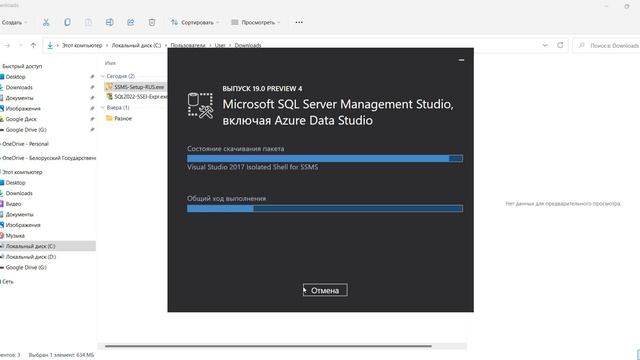Click Локальный диск (C:) in address breadcrumb

pyautogui.click(x=136, y=45)
